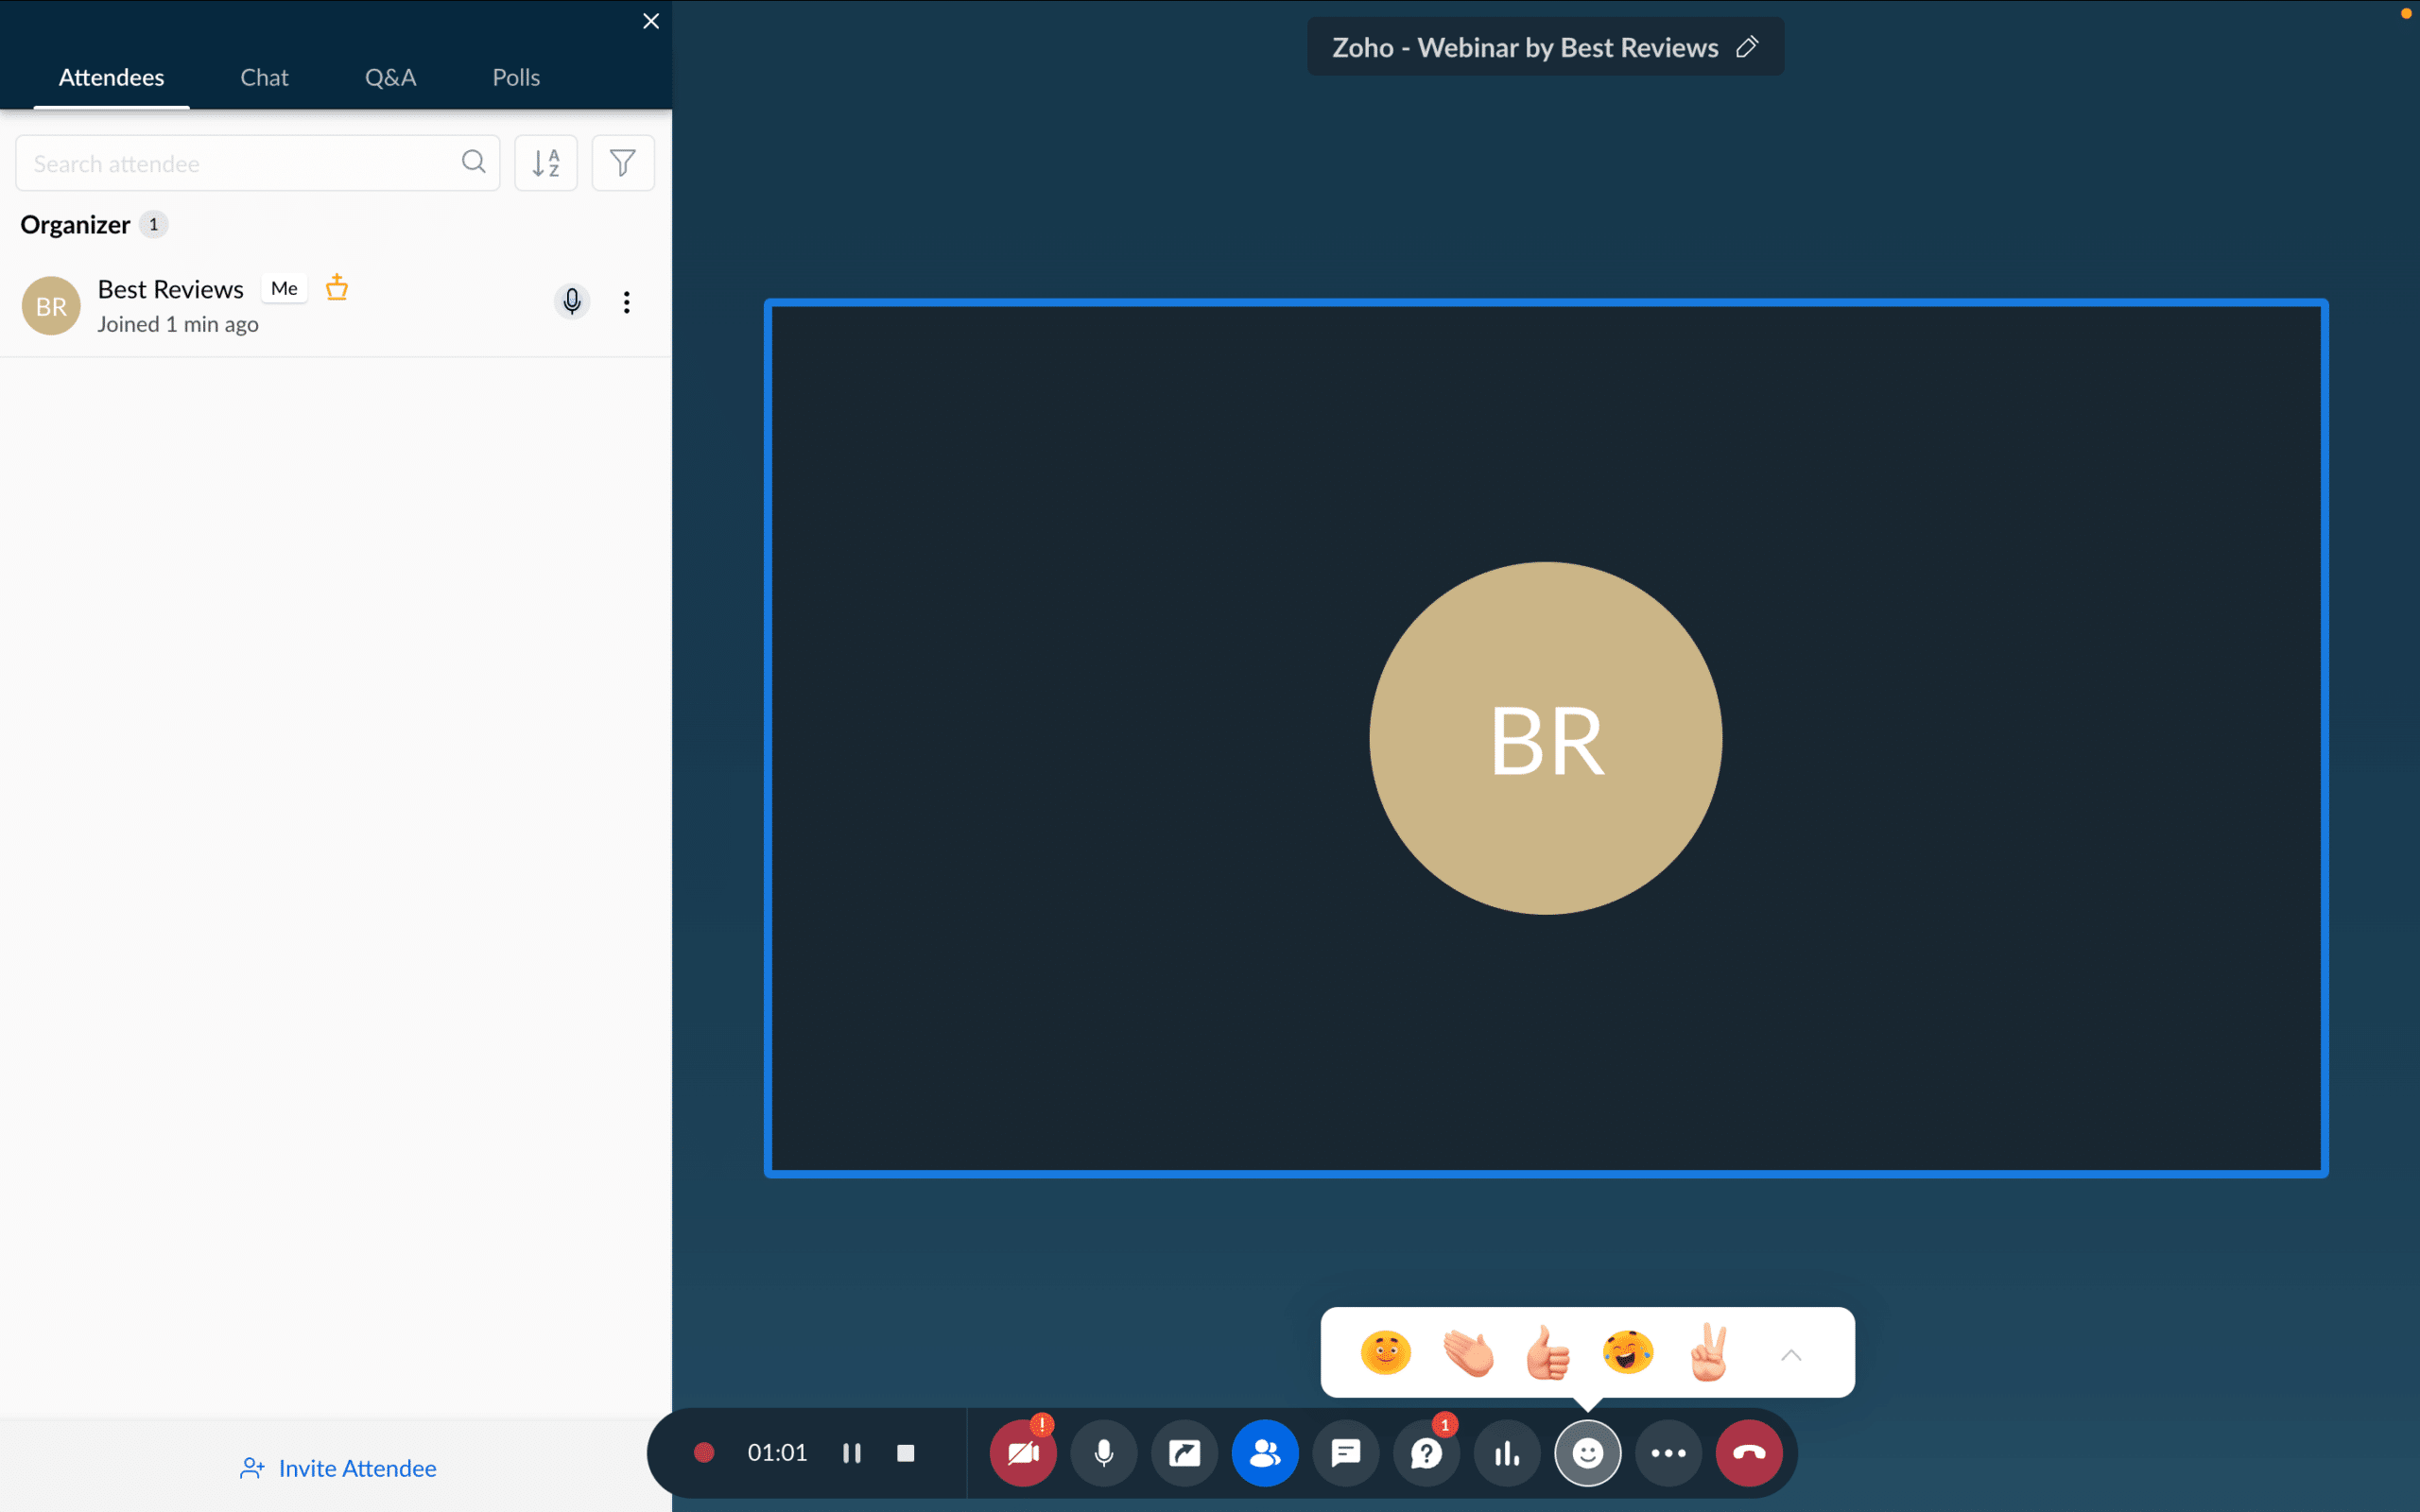Viewport: 2420px width, 1512px height.
Task: End the webinar with the red hang-up button
Action: tap(1749, 1453)
